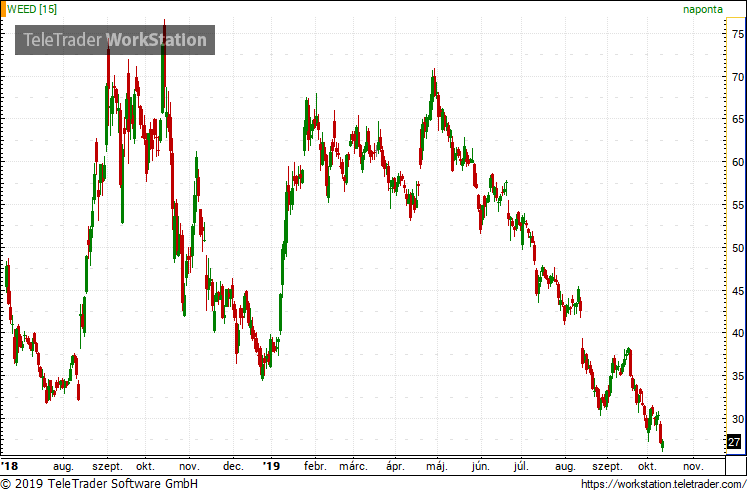
Task: Click the 2018 'aug.' time axis label
Action: [x=63, y=466]
